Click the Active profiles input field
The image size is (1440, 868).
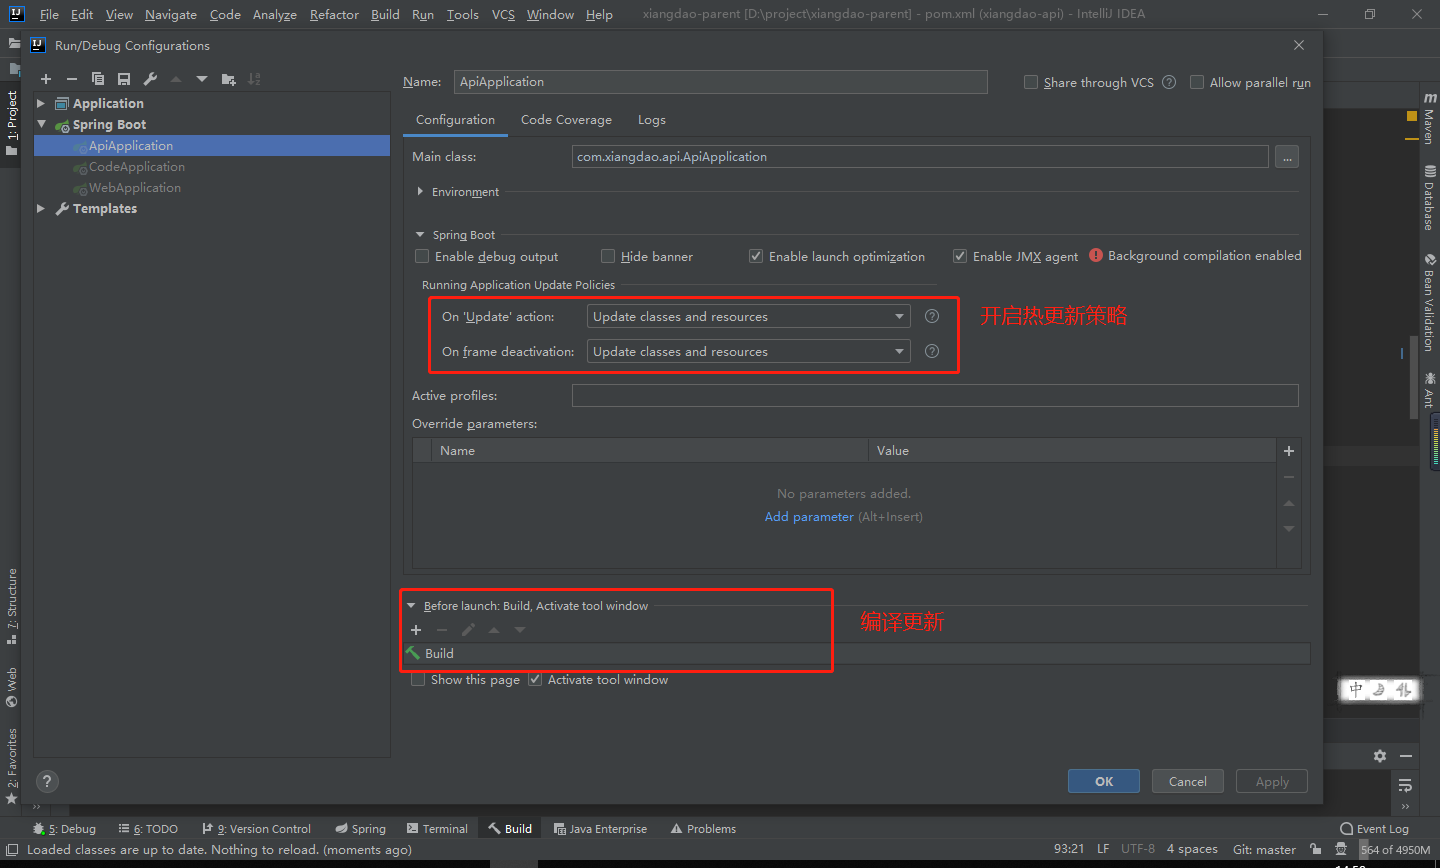point(934,396)
